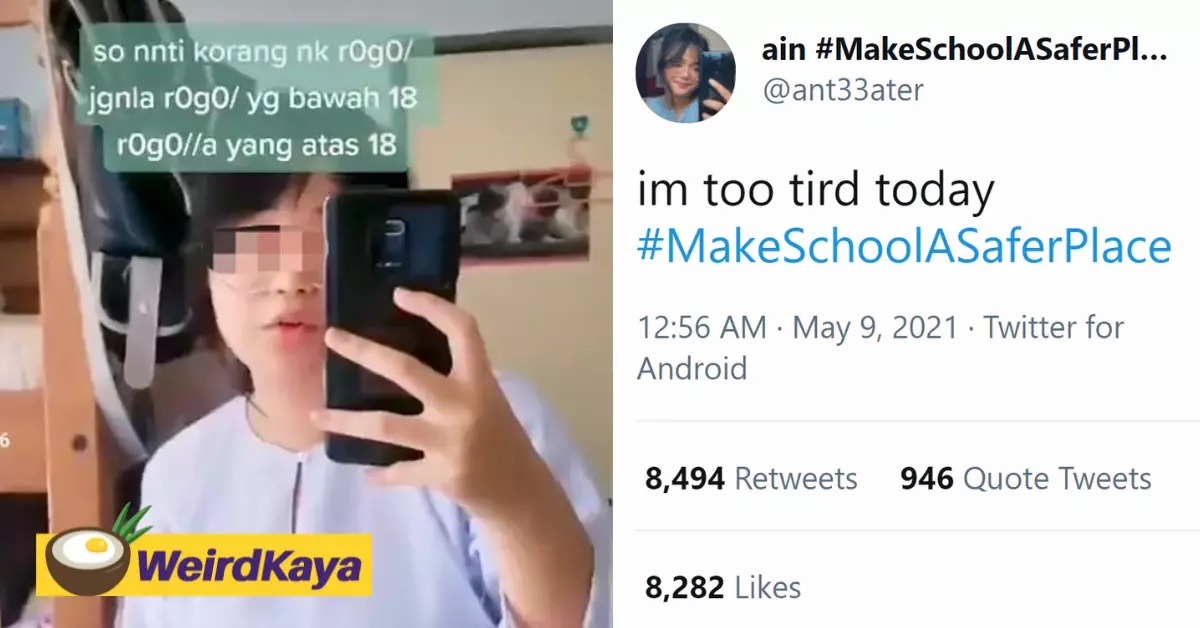Screen dimensions: 1200x628
Task: Open the blue #MakeSchoolASaferPlace hashtag in tweet
Action: click(904, 246)
